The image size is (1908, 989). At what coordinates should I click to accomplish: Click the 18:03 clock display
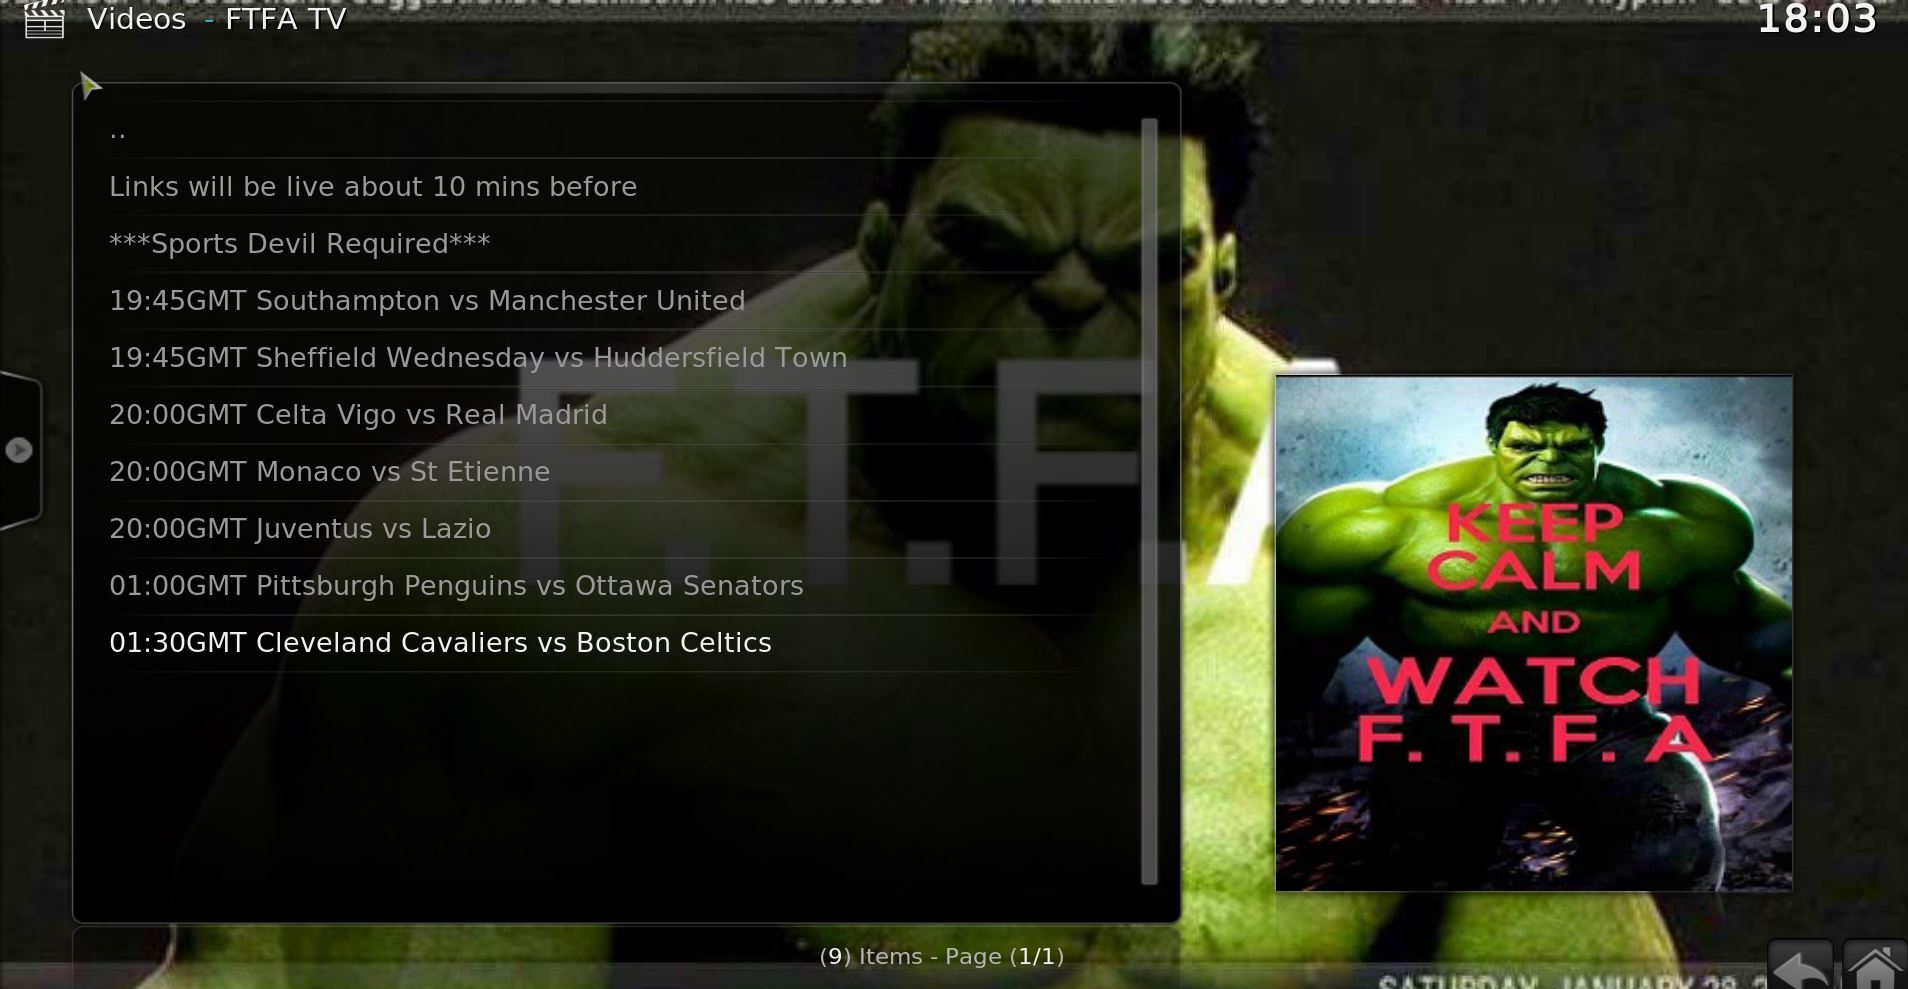[1817, 19]
